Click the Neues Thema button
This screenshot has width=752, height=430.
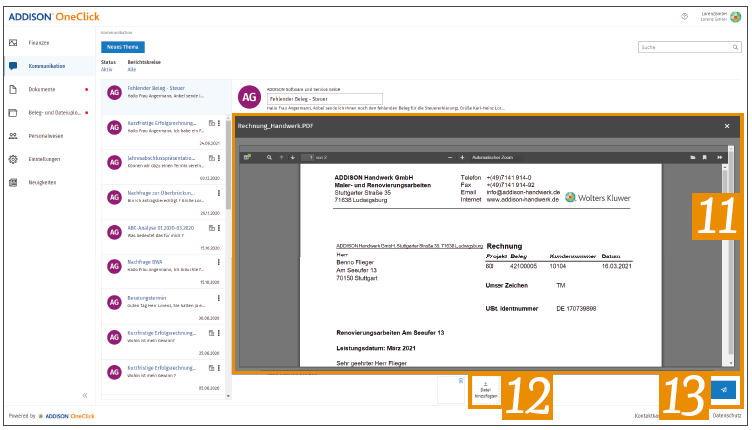tap(123, 47)
